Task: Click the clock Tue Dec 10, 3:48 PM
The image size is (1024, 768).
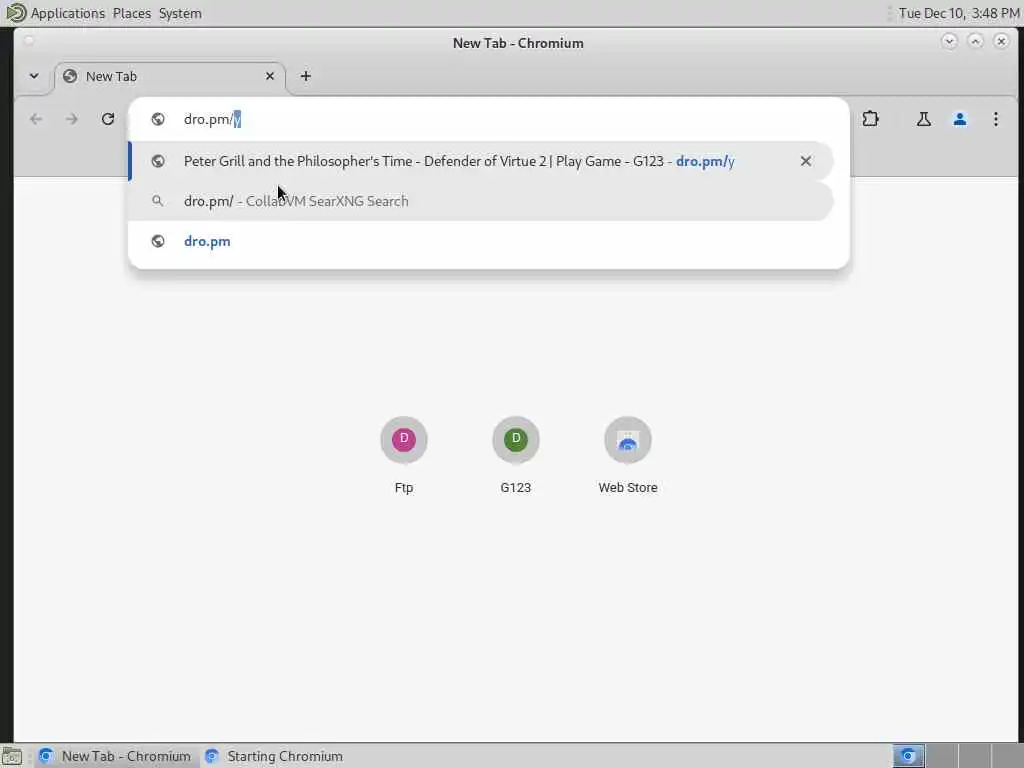Action: (959, 13)
